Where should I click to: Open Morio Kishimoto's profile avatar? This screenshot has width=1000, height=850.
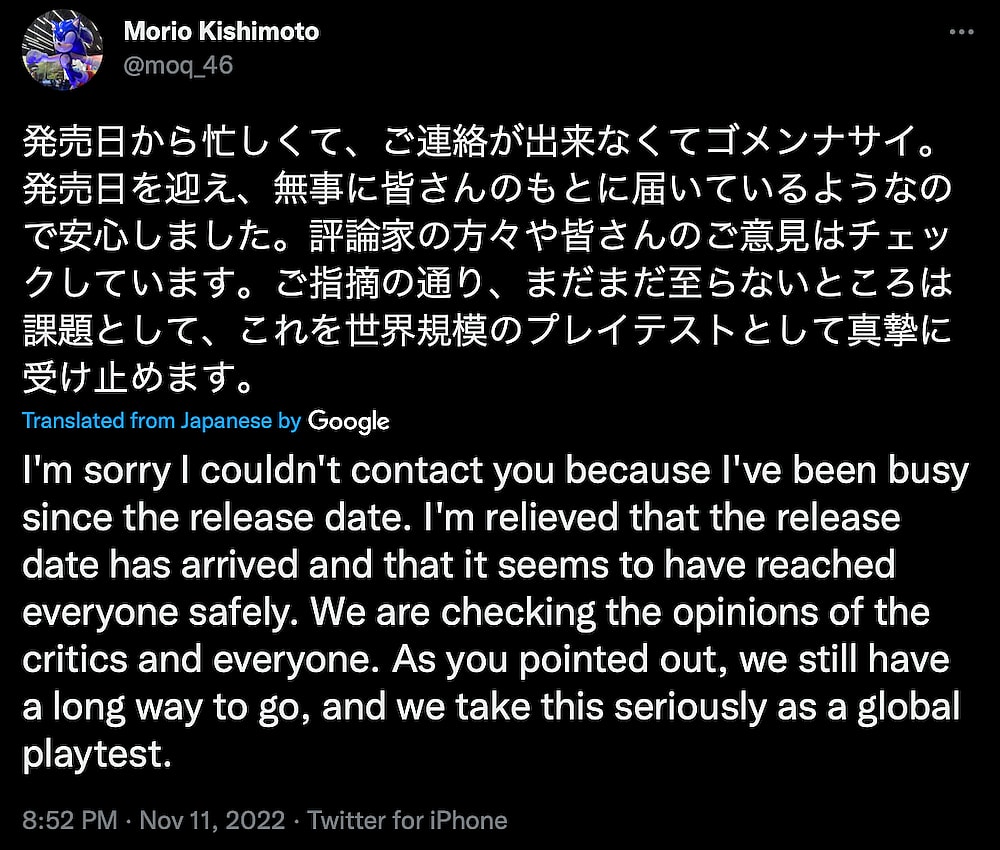62,52
